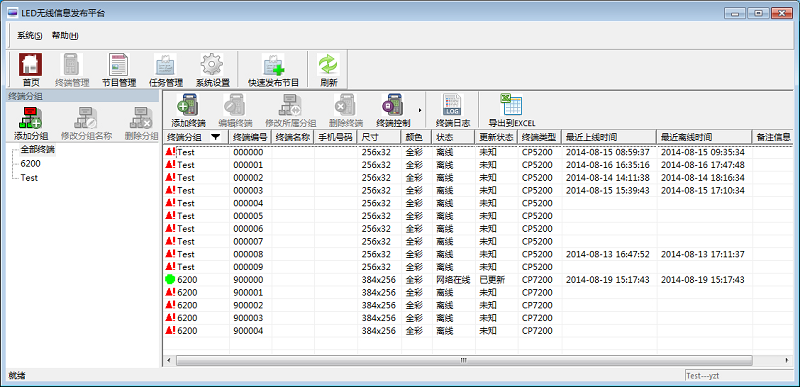800x387 pixels.
Task: Click the 刷新 refresh icon
Action: pyautogui.click(x=328, y=65)
